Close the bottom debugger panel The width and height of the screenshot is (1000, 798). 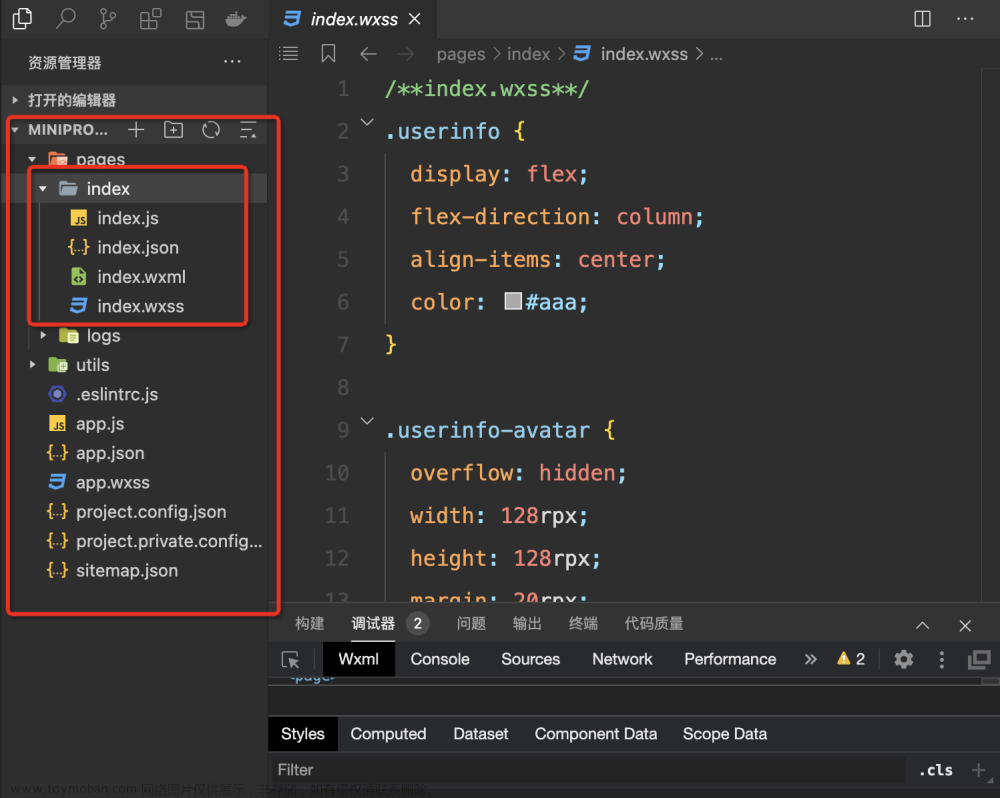click(x=965, y=625)
